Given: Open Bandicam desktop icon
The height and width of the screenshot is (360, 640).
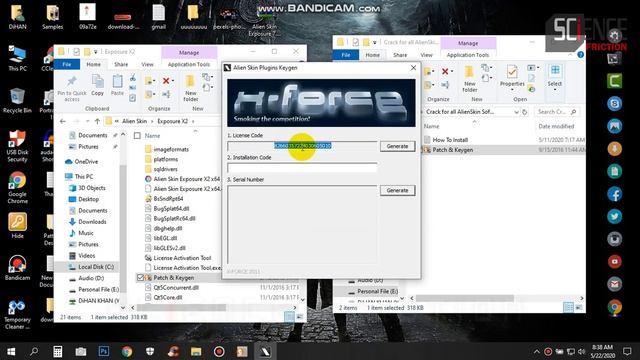Looking at the screenshot, I should click(17, 267).
